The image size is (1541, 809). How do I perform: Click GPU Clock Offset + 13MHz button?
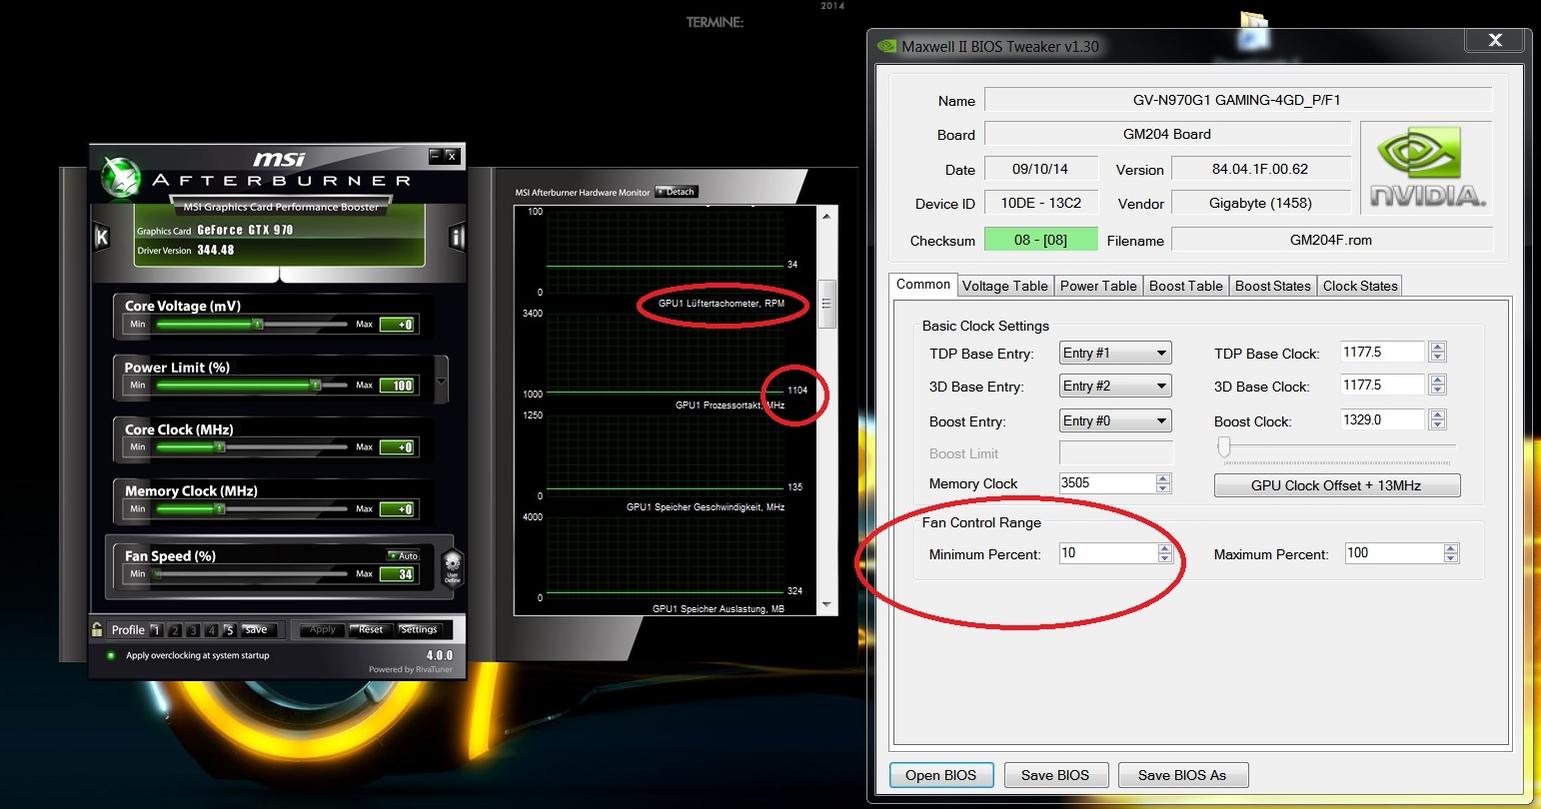(x=1336, y=485)
